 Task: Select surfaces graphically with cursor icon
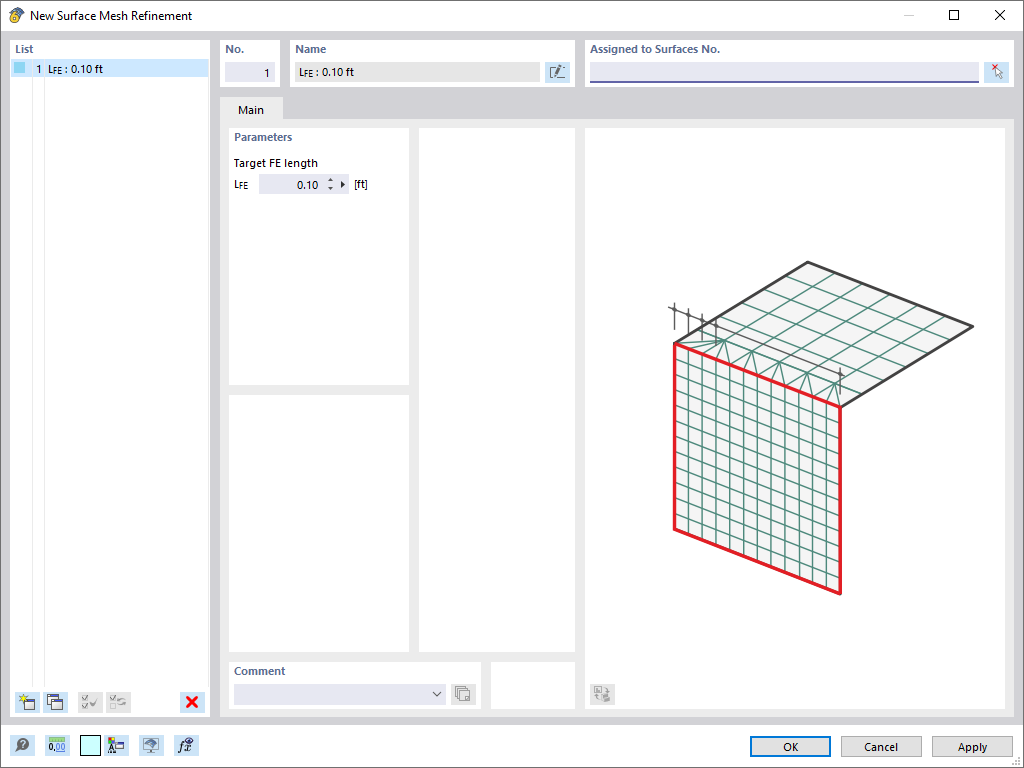[996, 71]
